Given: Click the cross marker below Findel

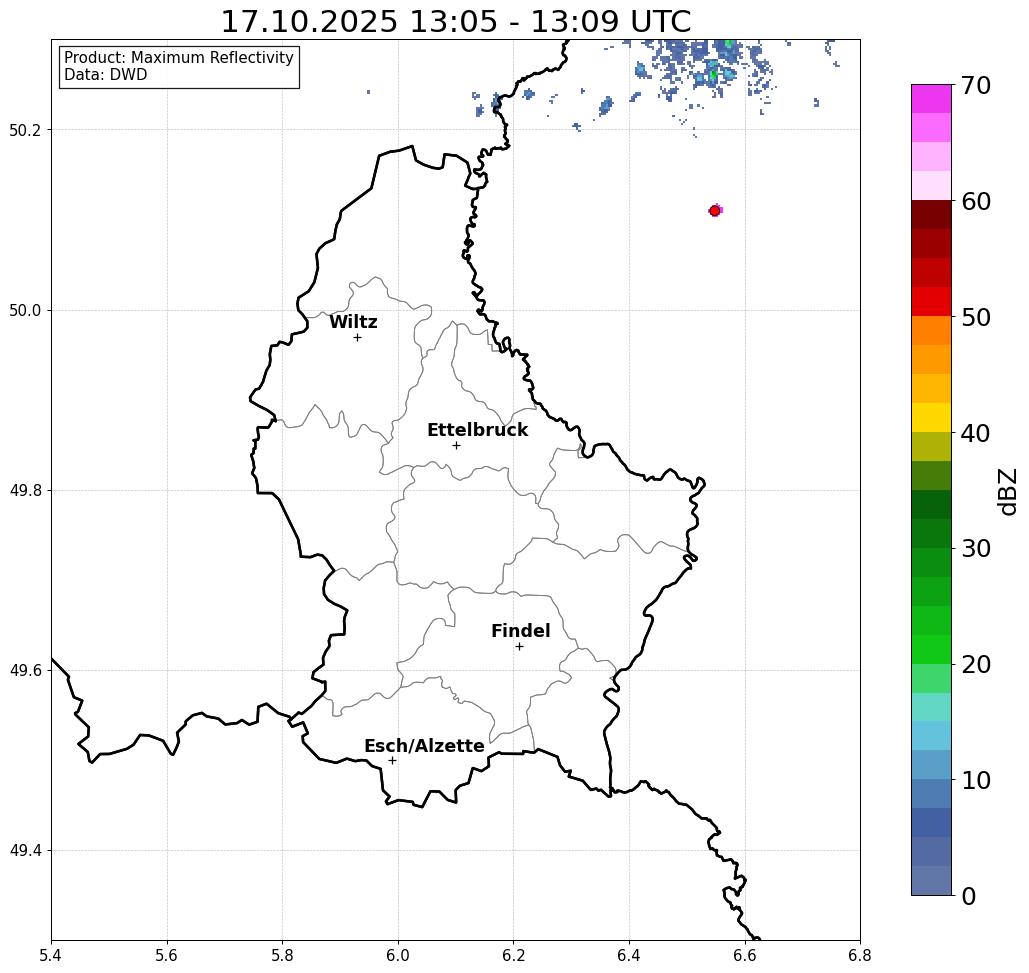Looking at the screenshot, I should (519, 647).
